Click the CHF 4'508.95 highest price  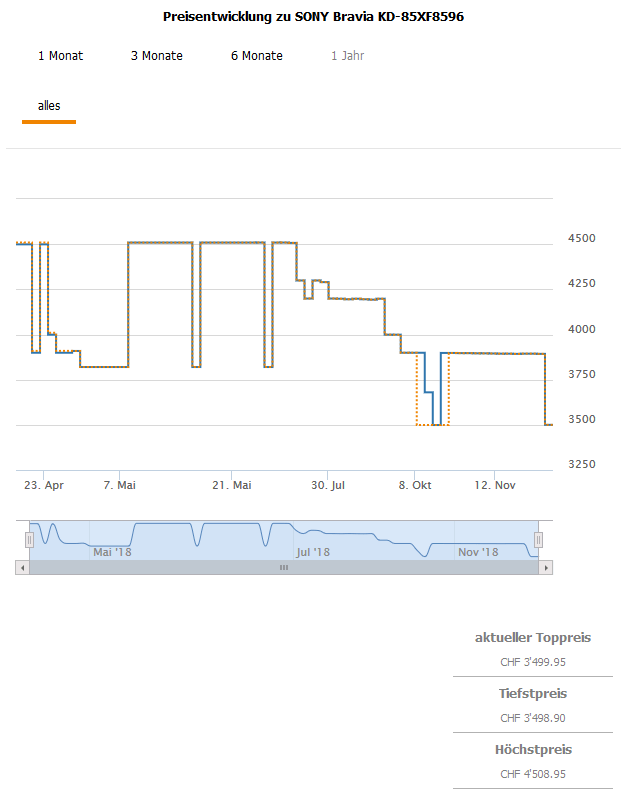[533, 774]
